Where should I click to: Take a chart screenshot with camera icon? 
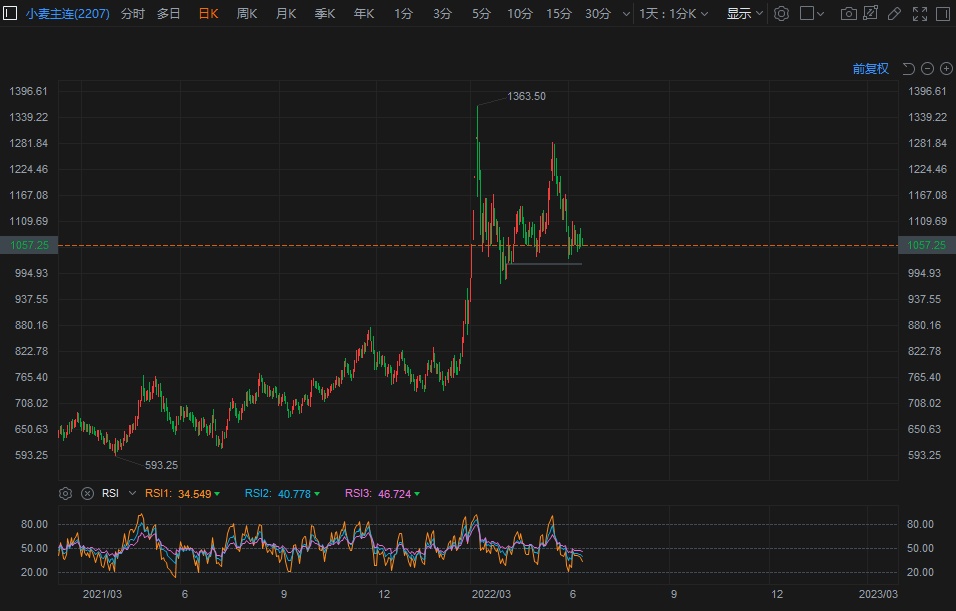click(x=848, y=14)
